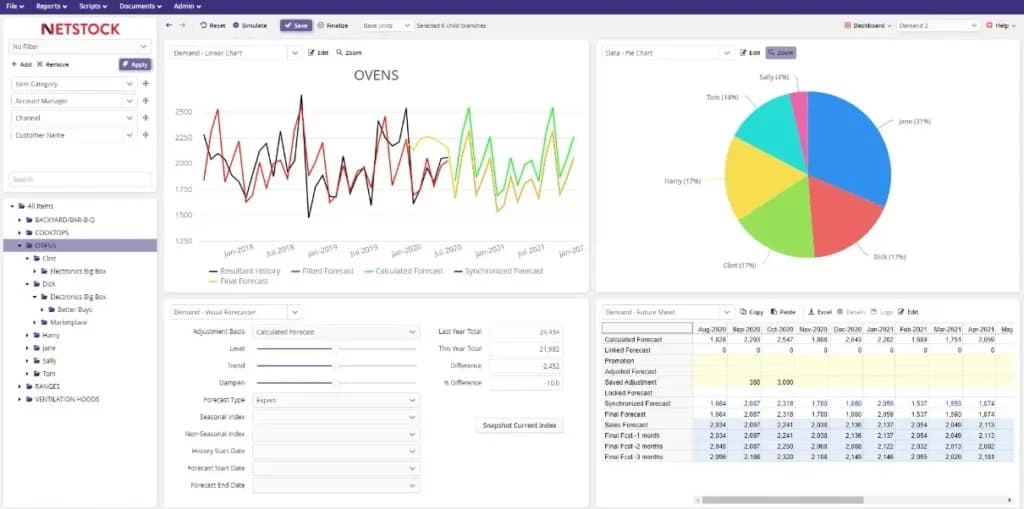This screenshot has width=1024, height=509.
Task: Run Simulate from the toolbar
Action: point(249,25)
